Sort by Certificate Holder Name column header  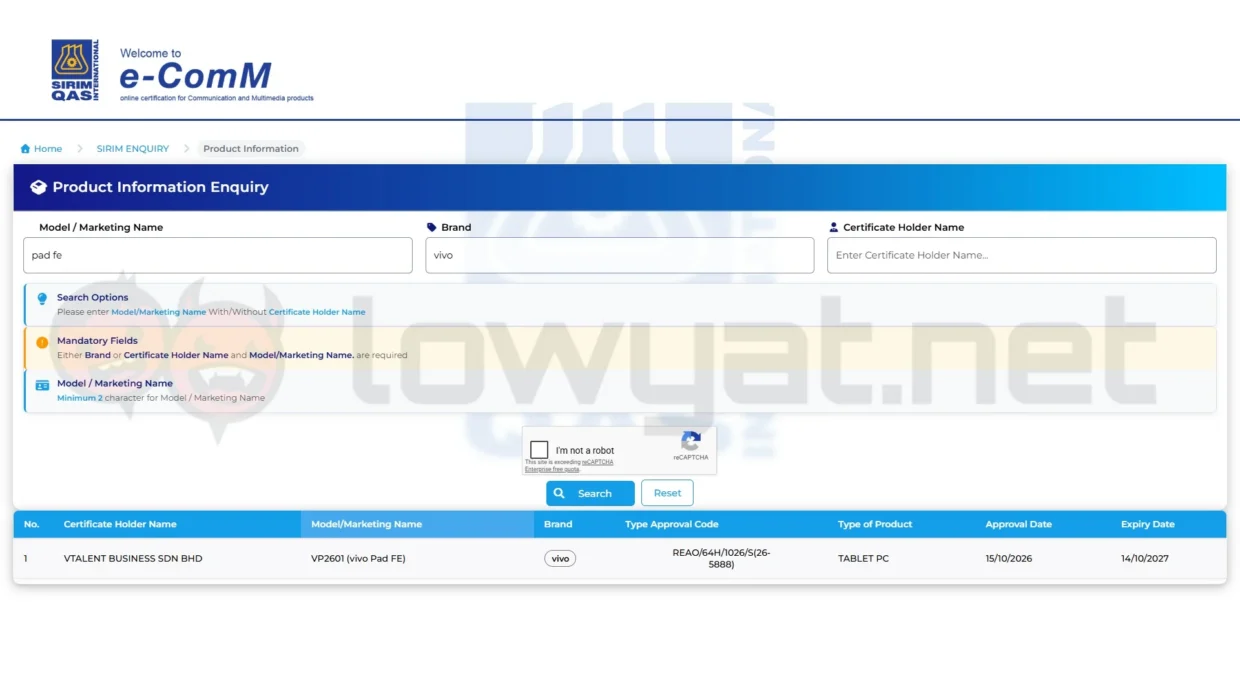tap(120, 524)
